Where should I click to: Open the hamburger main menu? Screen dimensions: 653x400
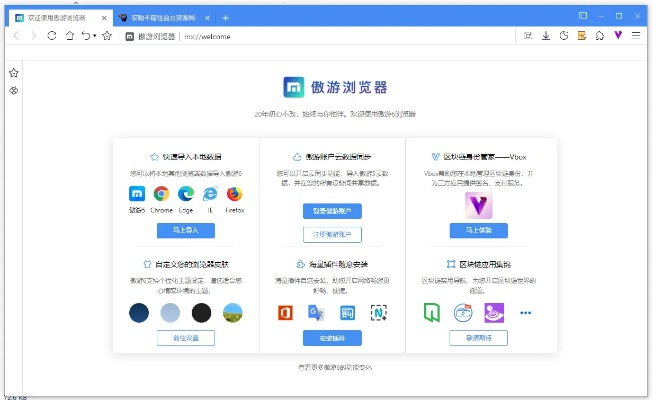636,36
